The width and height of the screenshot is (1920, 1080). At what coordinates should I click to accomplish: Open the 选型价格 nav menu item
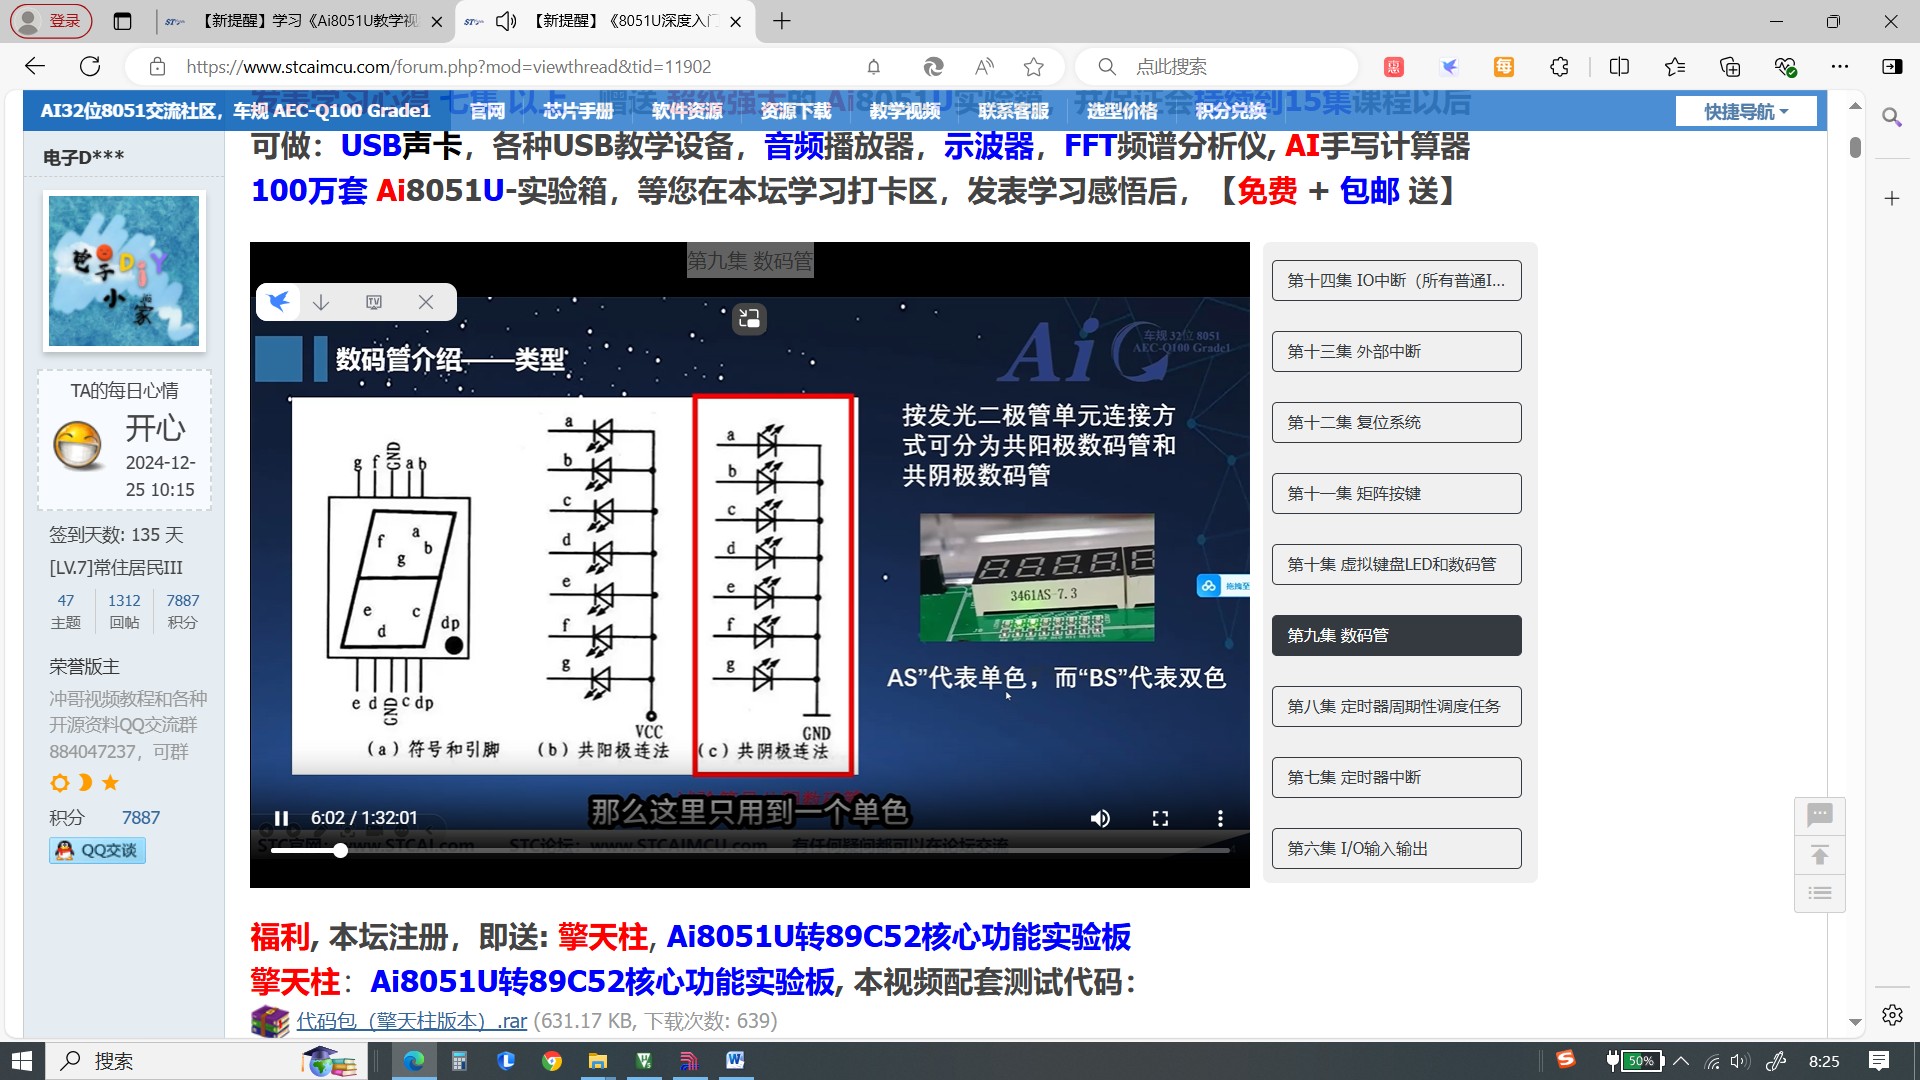1122,111
